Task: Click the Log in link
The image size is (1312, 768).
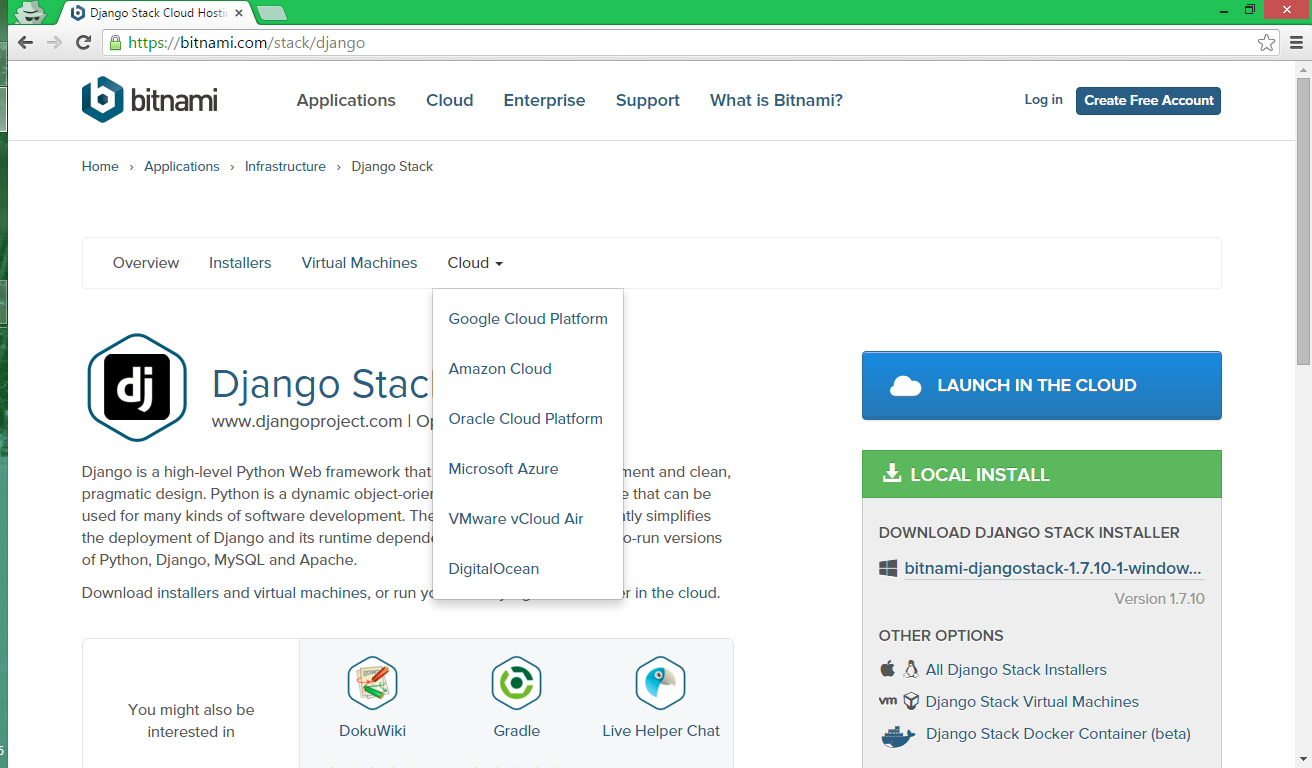Action: (1043, 100)
